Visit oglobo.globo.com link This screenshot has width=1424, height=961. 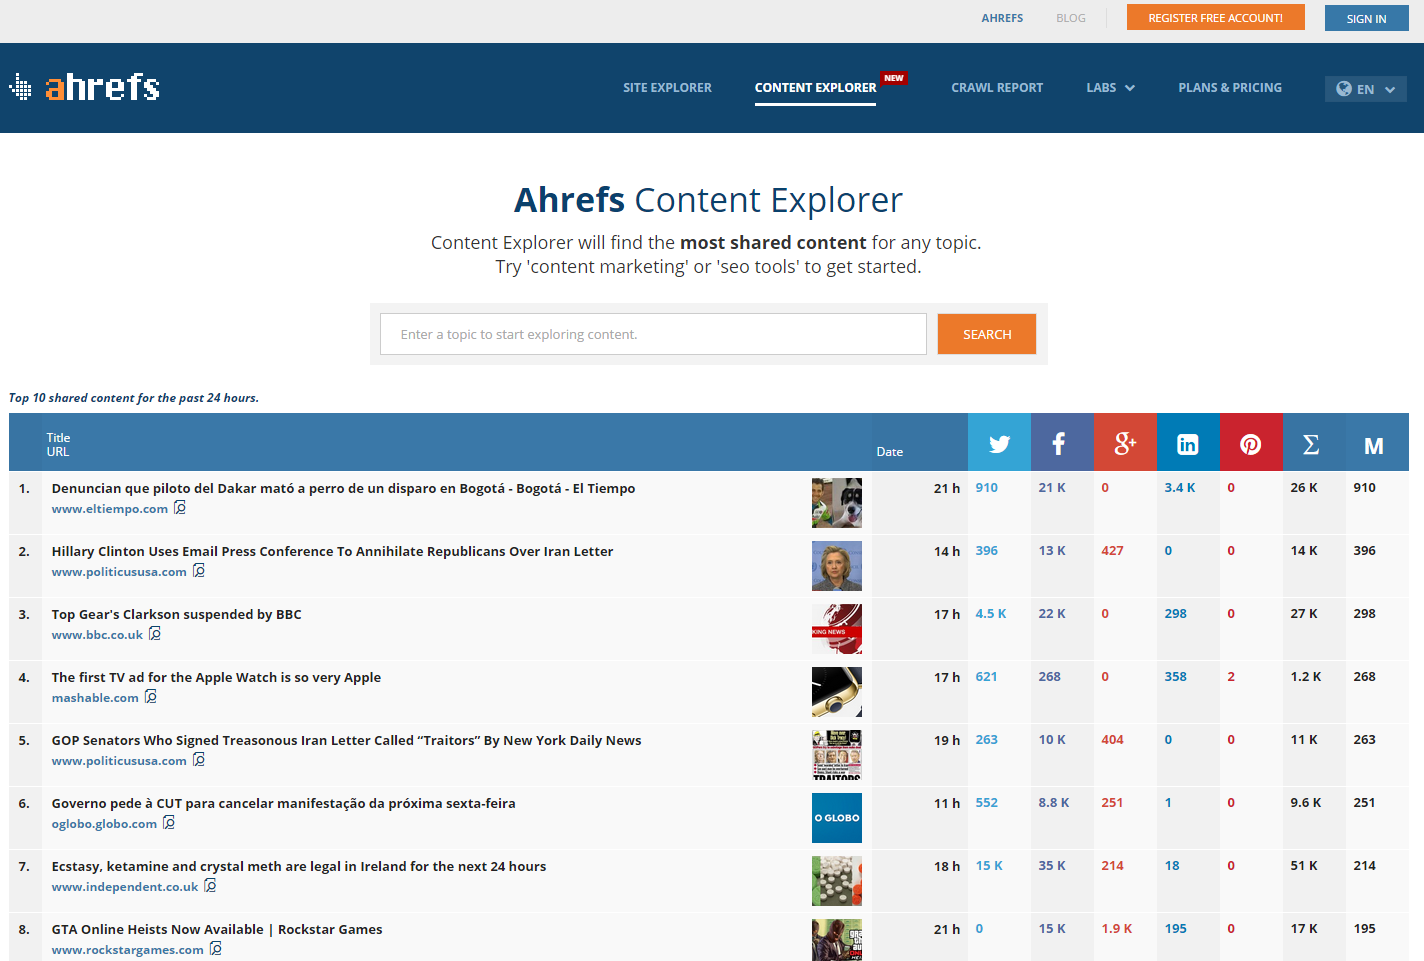[105, 824]
